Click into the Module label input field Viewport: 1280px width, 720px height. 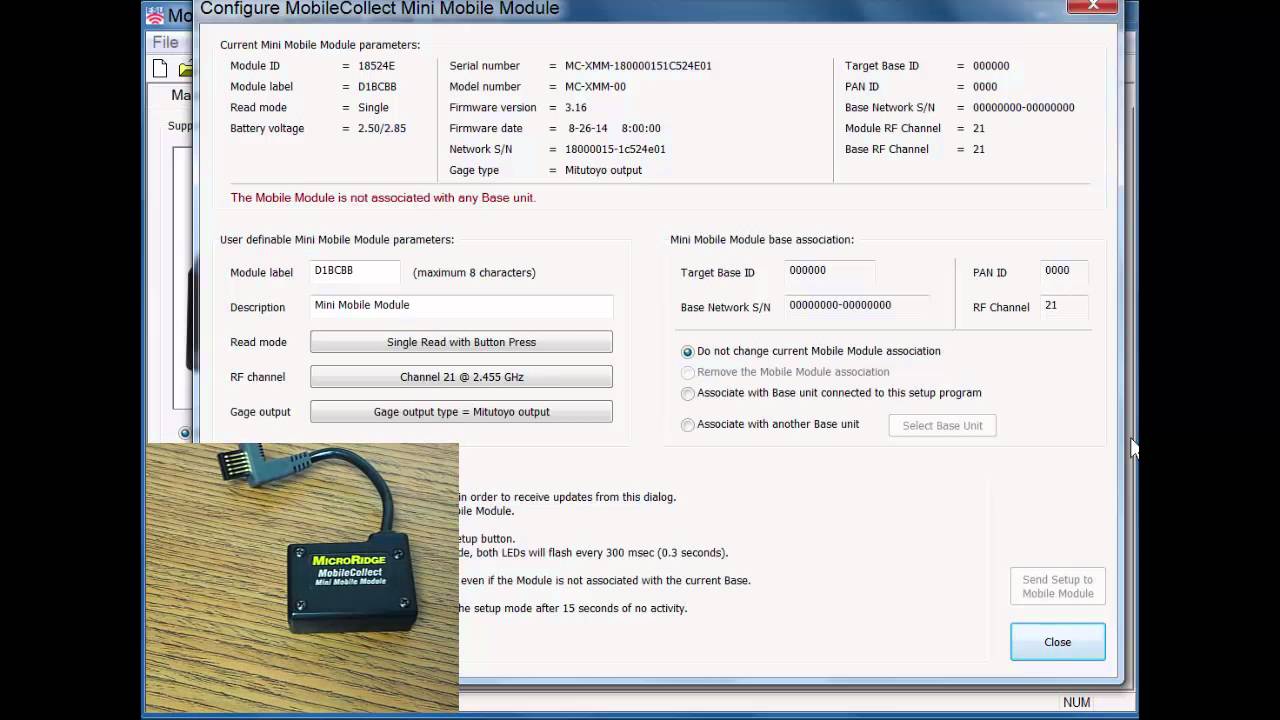click(355, 271)
